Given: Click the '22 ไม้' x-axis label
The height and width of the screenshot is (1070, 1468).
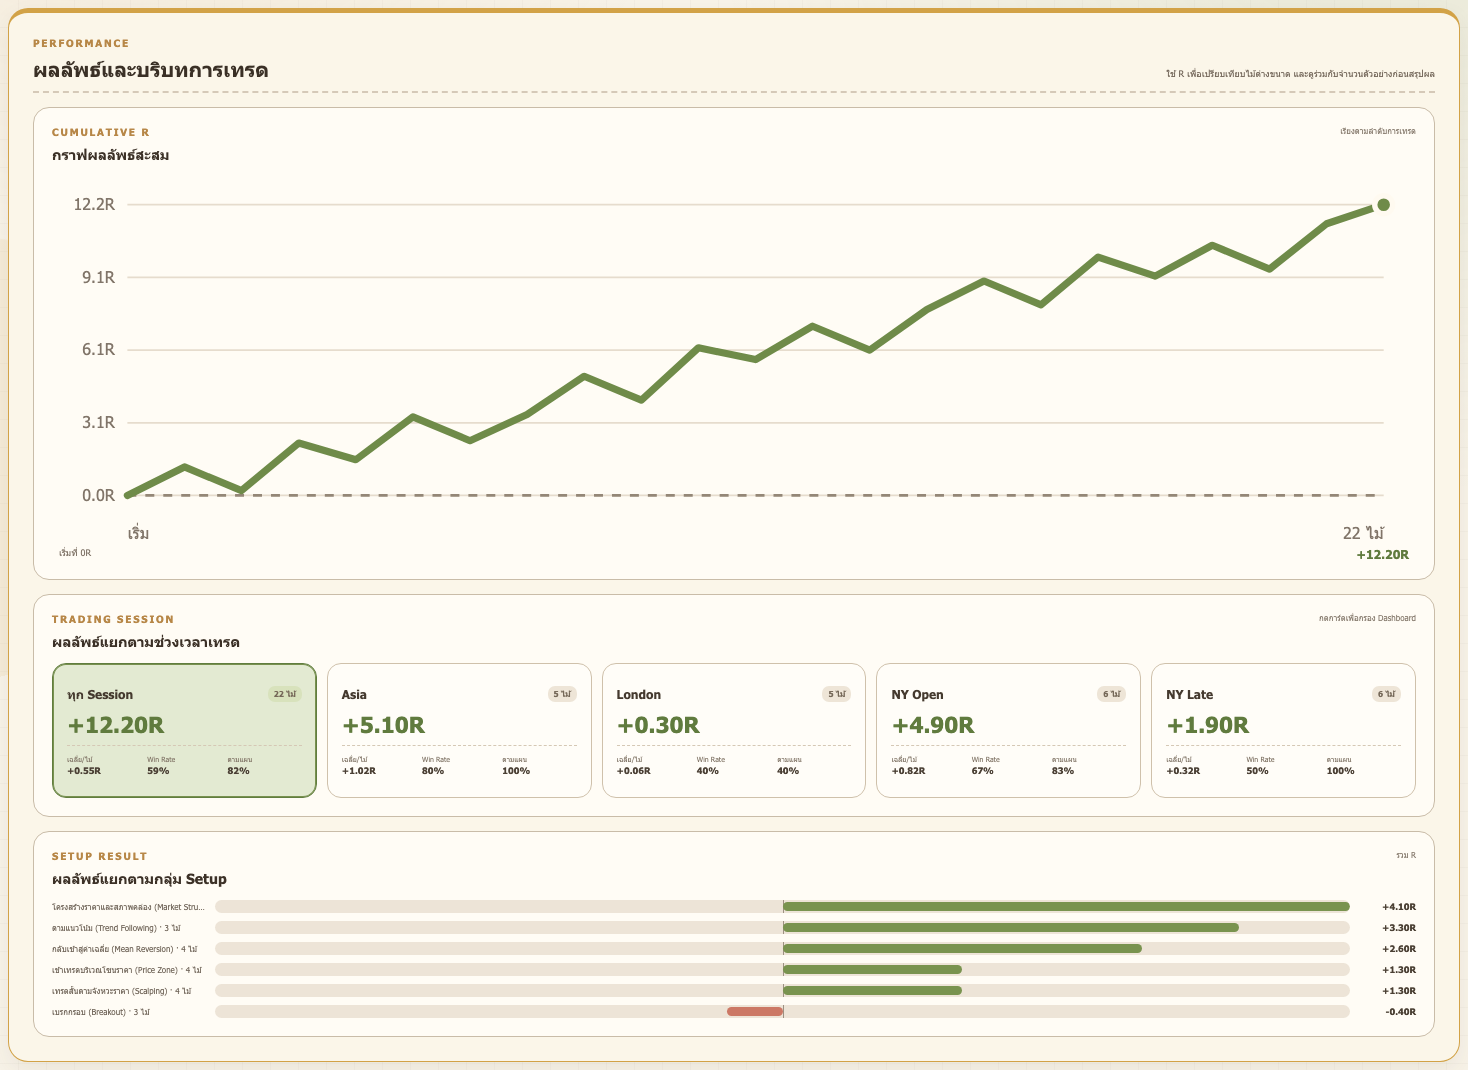Looking at the screenshot, I should click(x=1363, y=533).
